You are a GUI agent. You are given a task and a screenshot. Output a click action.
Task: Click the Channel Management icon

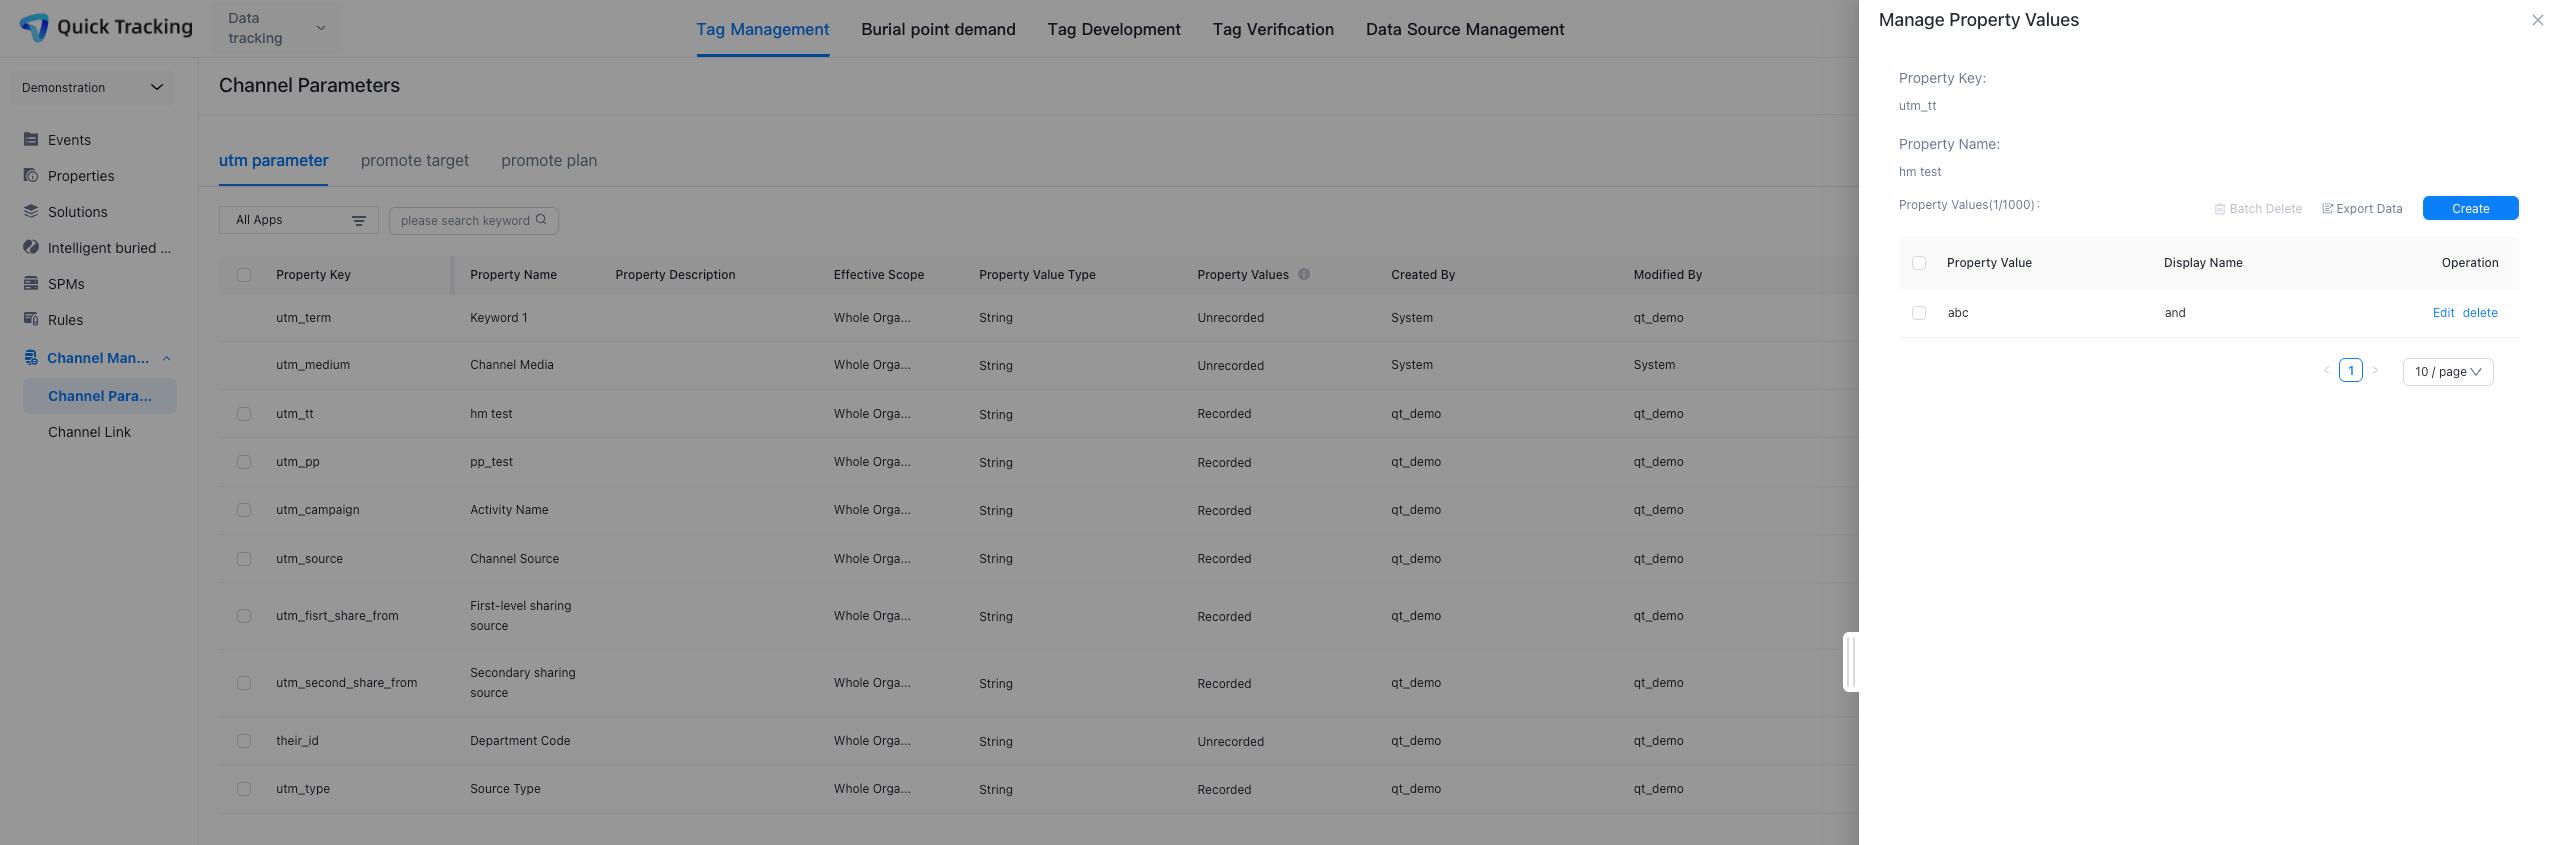click(31, 357)
